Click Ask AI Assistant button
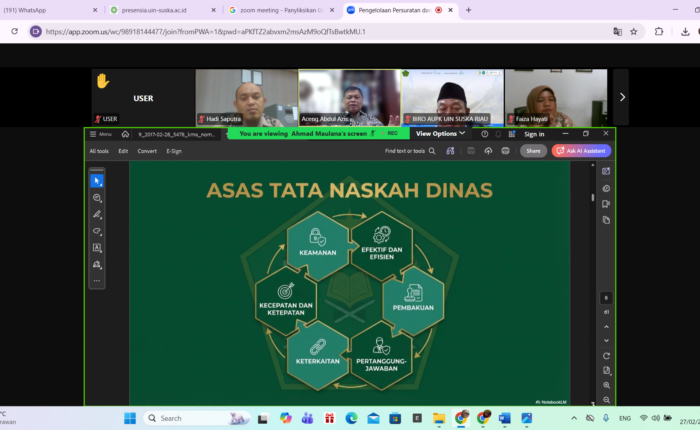Viewport: 700px width, 430px height. coord(581,151)
